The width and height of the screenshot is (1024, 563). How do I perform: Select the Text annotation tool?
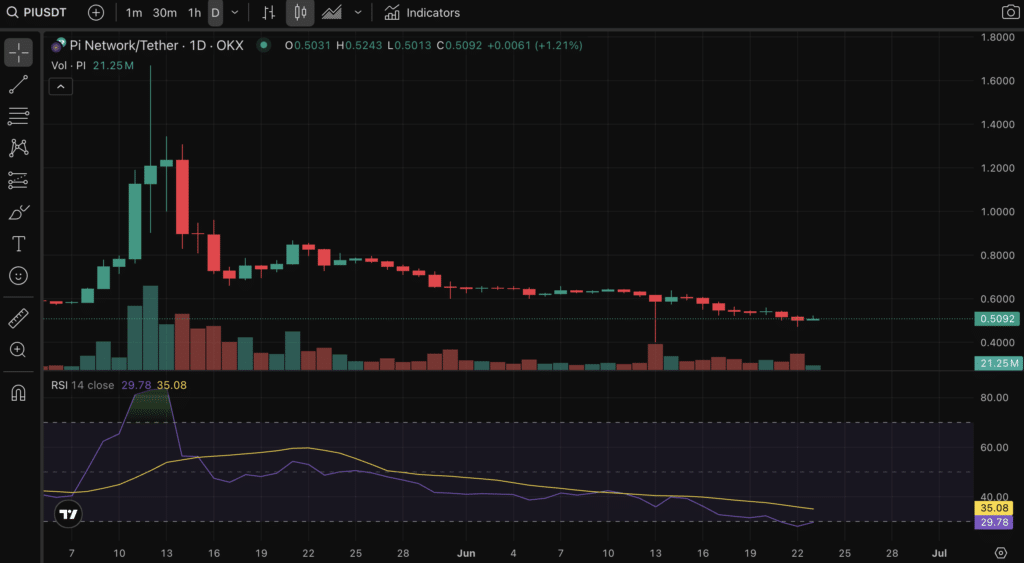[18, 244]
